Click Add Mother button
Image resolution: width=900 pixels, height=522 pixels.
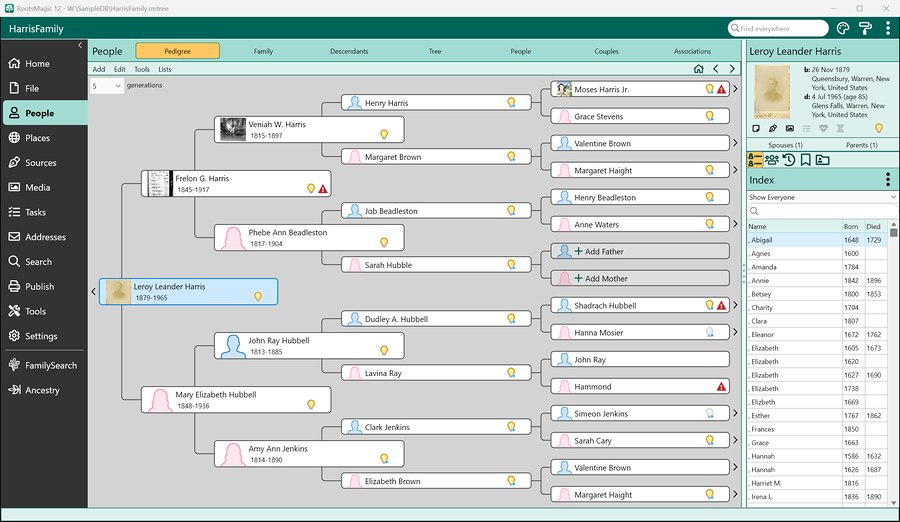640,278
